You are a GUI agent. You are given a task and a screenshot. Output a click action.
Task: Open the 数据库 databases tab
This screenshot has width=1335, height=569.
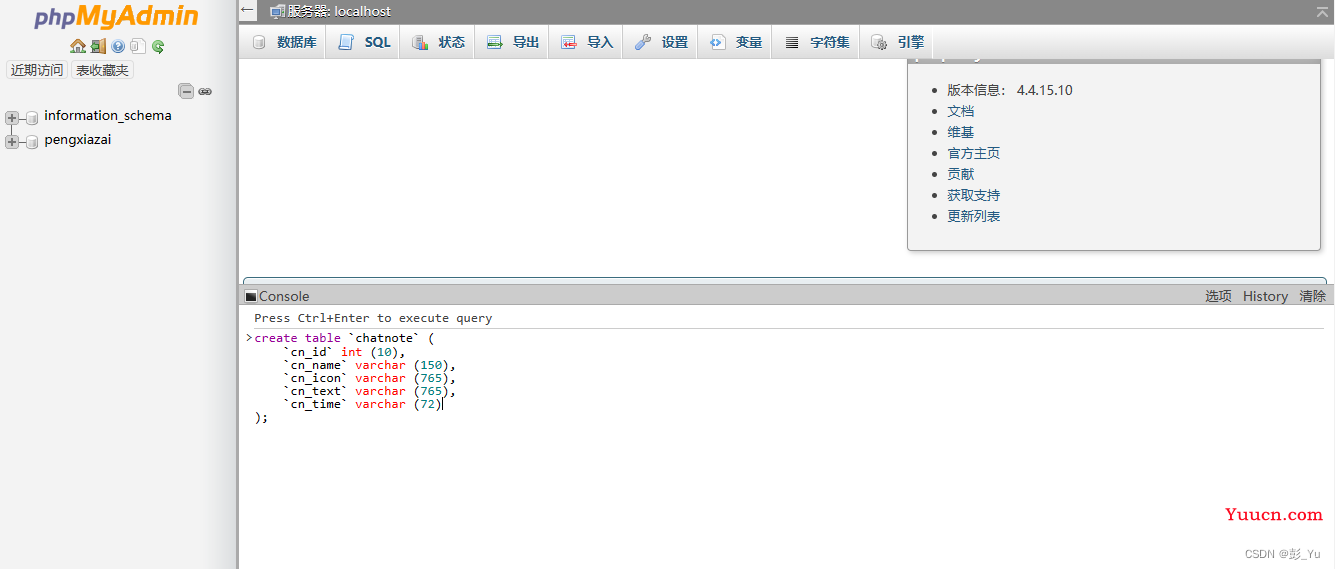point(285,42)
